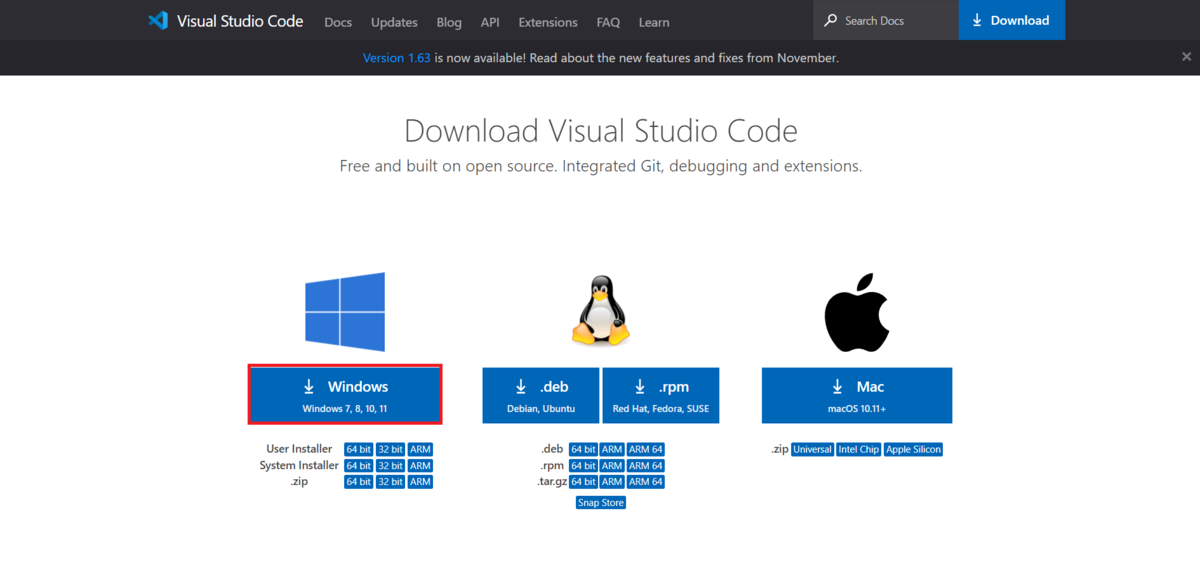Download the .rpm Red Hat, Fedora, SUSE package
Image resolution: width=1200 pixels, height=572 pixels.
pos(660,395)
